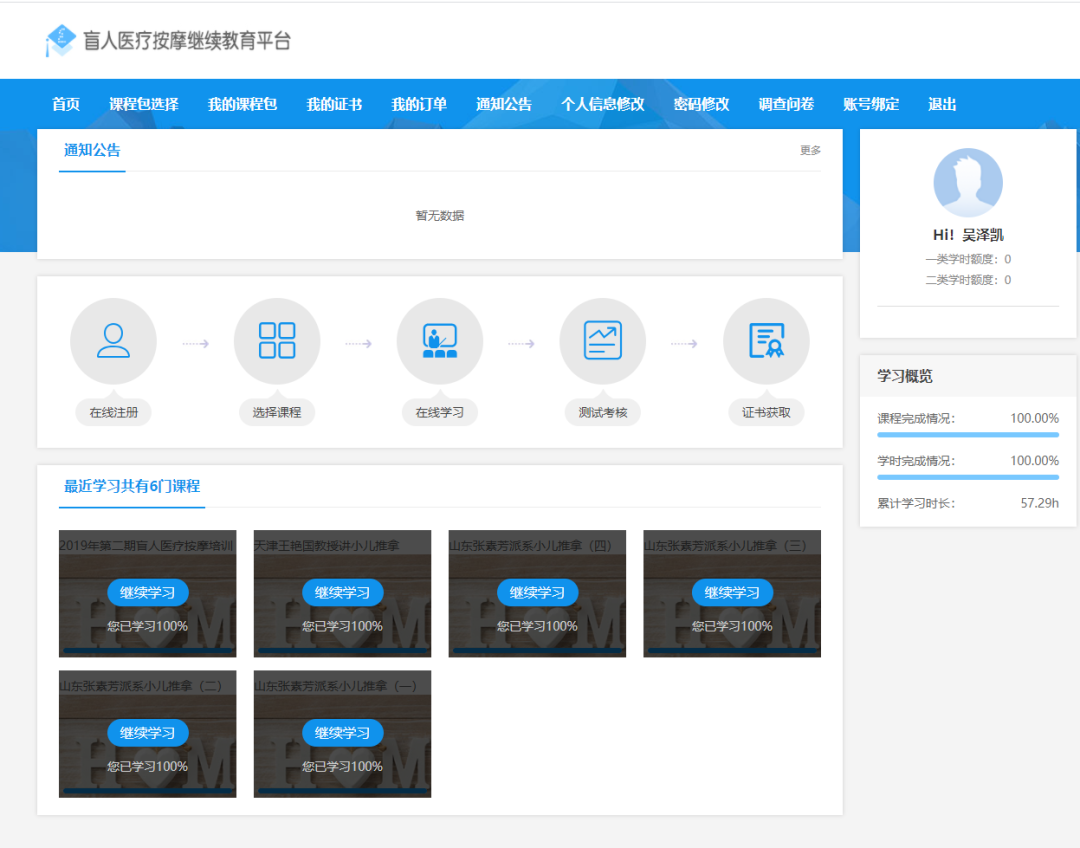Image resolution: width=1080 pixels, height=848 pixels.
Task: Click the 测试考核 step label
Action: (x=603, y=413)
